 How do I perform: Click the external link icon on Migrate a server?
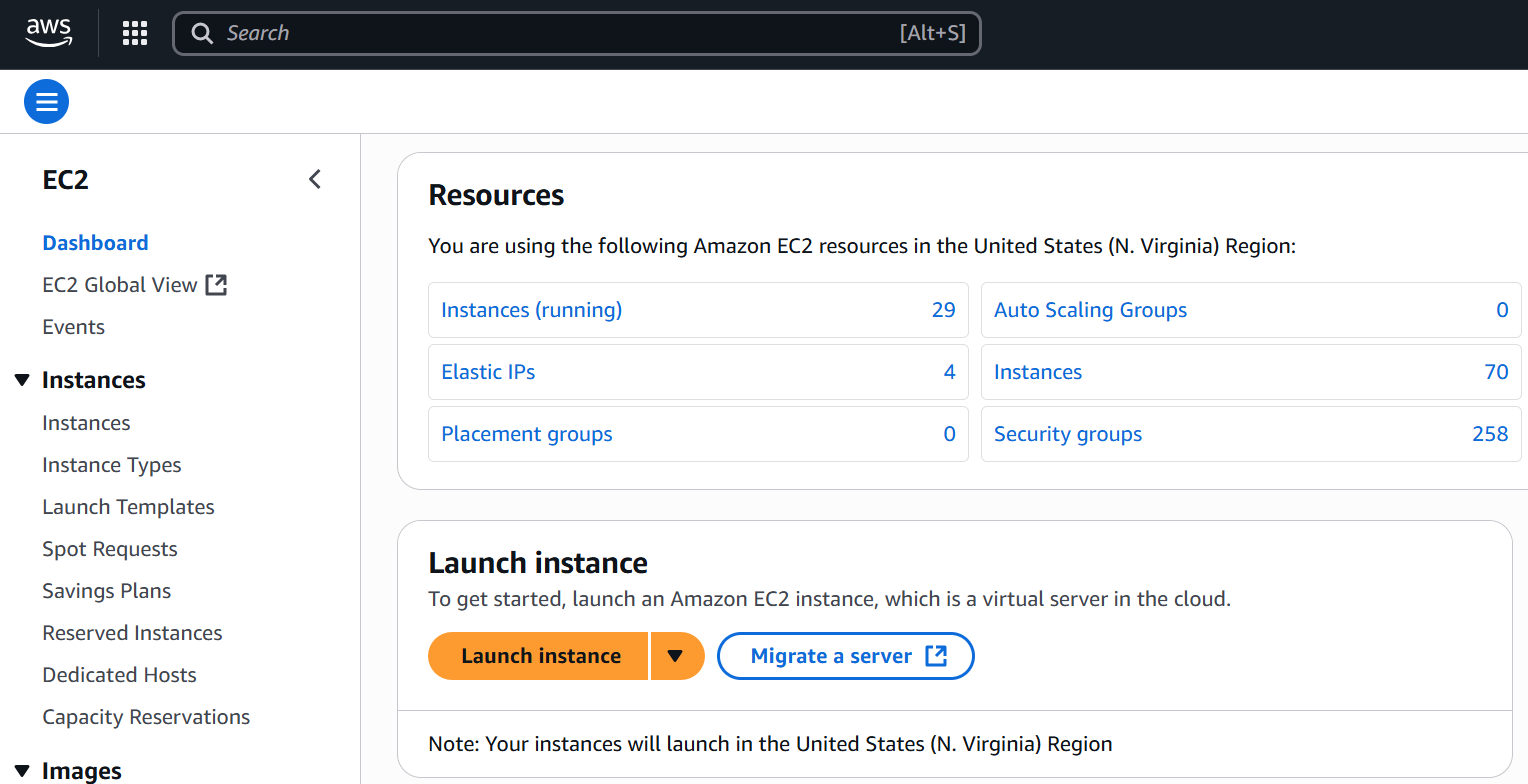936,656
